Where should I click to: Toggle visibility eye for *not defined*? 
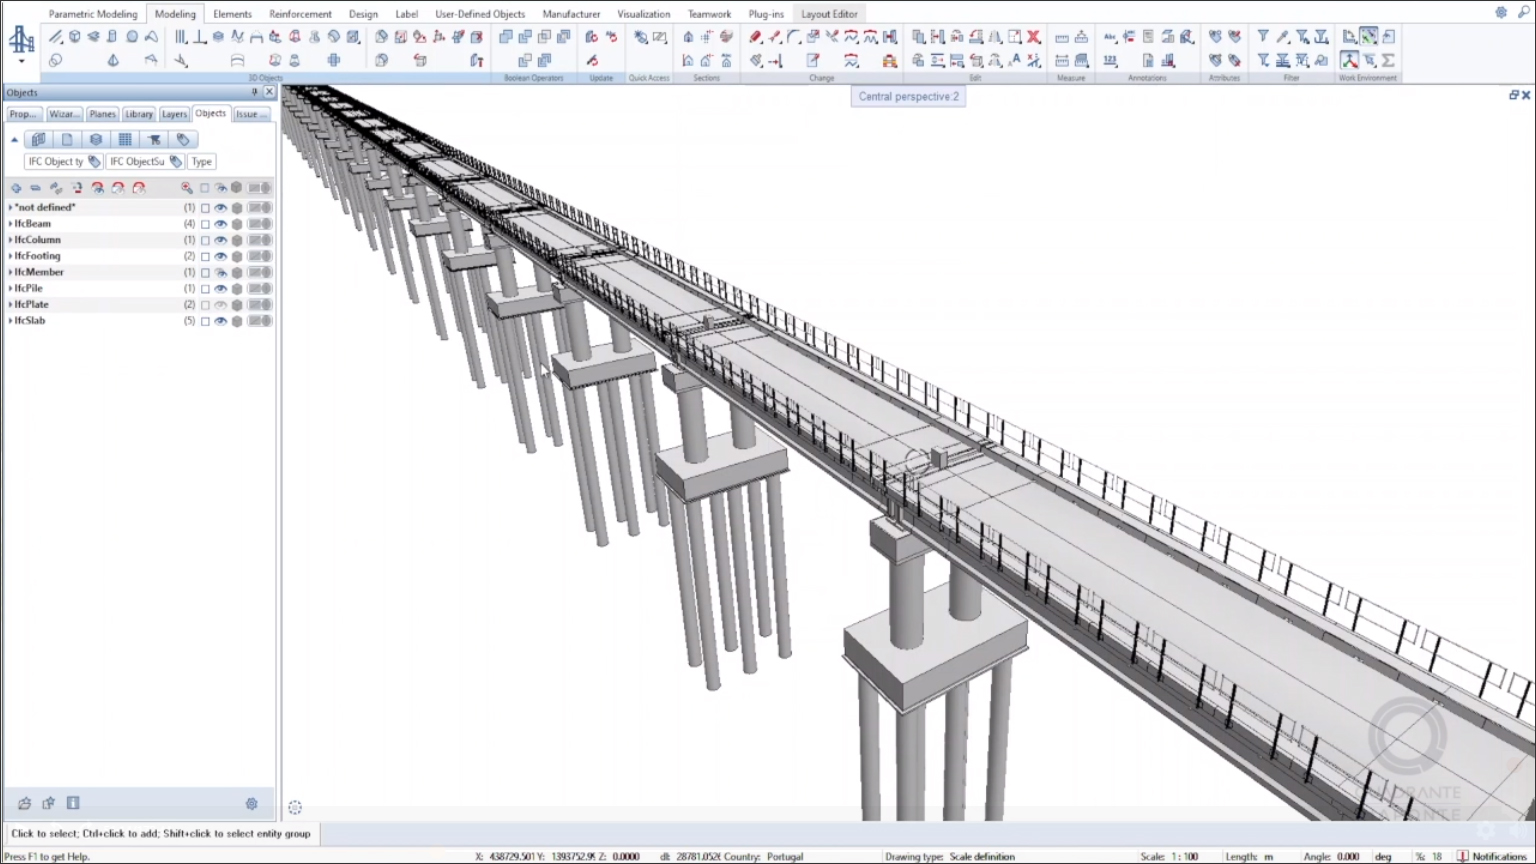click(221, 208)
